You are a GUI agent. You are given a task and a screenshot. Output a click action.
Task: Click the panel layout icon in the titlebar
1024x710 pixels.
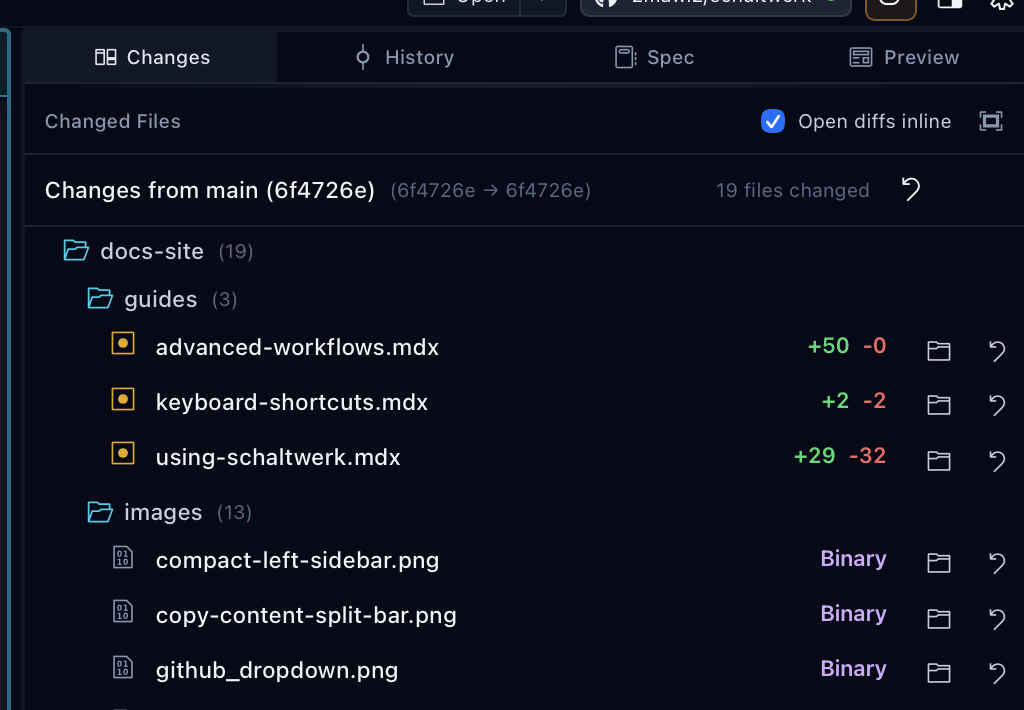[948, 7]
